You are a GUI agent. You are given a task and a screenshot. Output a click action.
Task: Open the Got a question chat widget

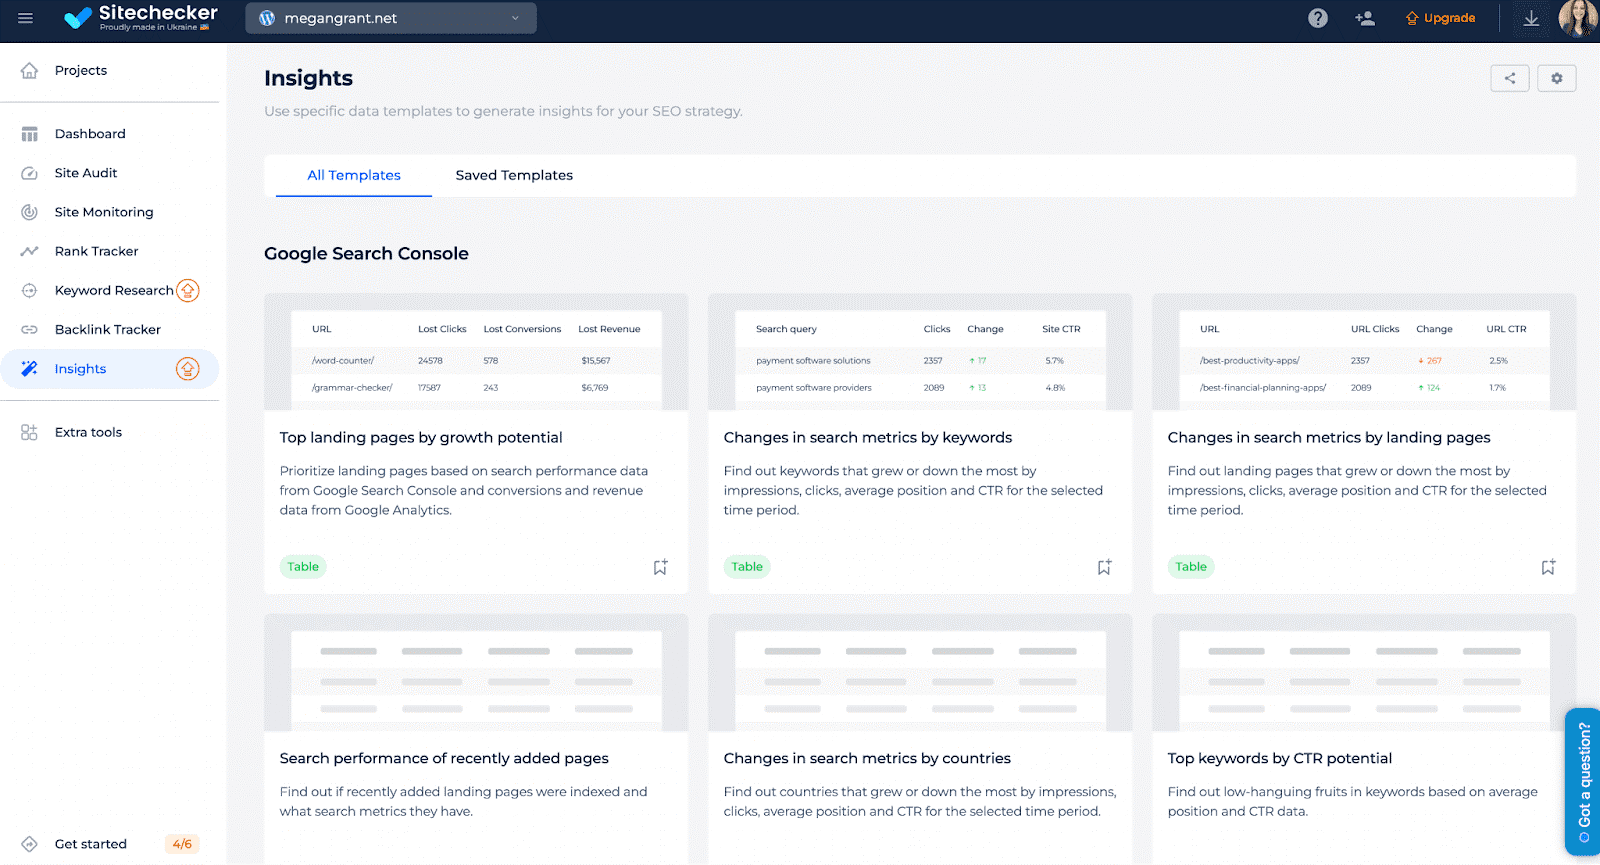(x=1583, y=782)
